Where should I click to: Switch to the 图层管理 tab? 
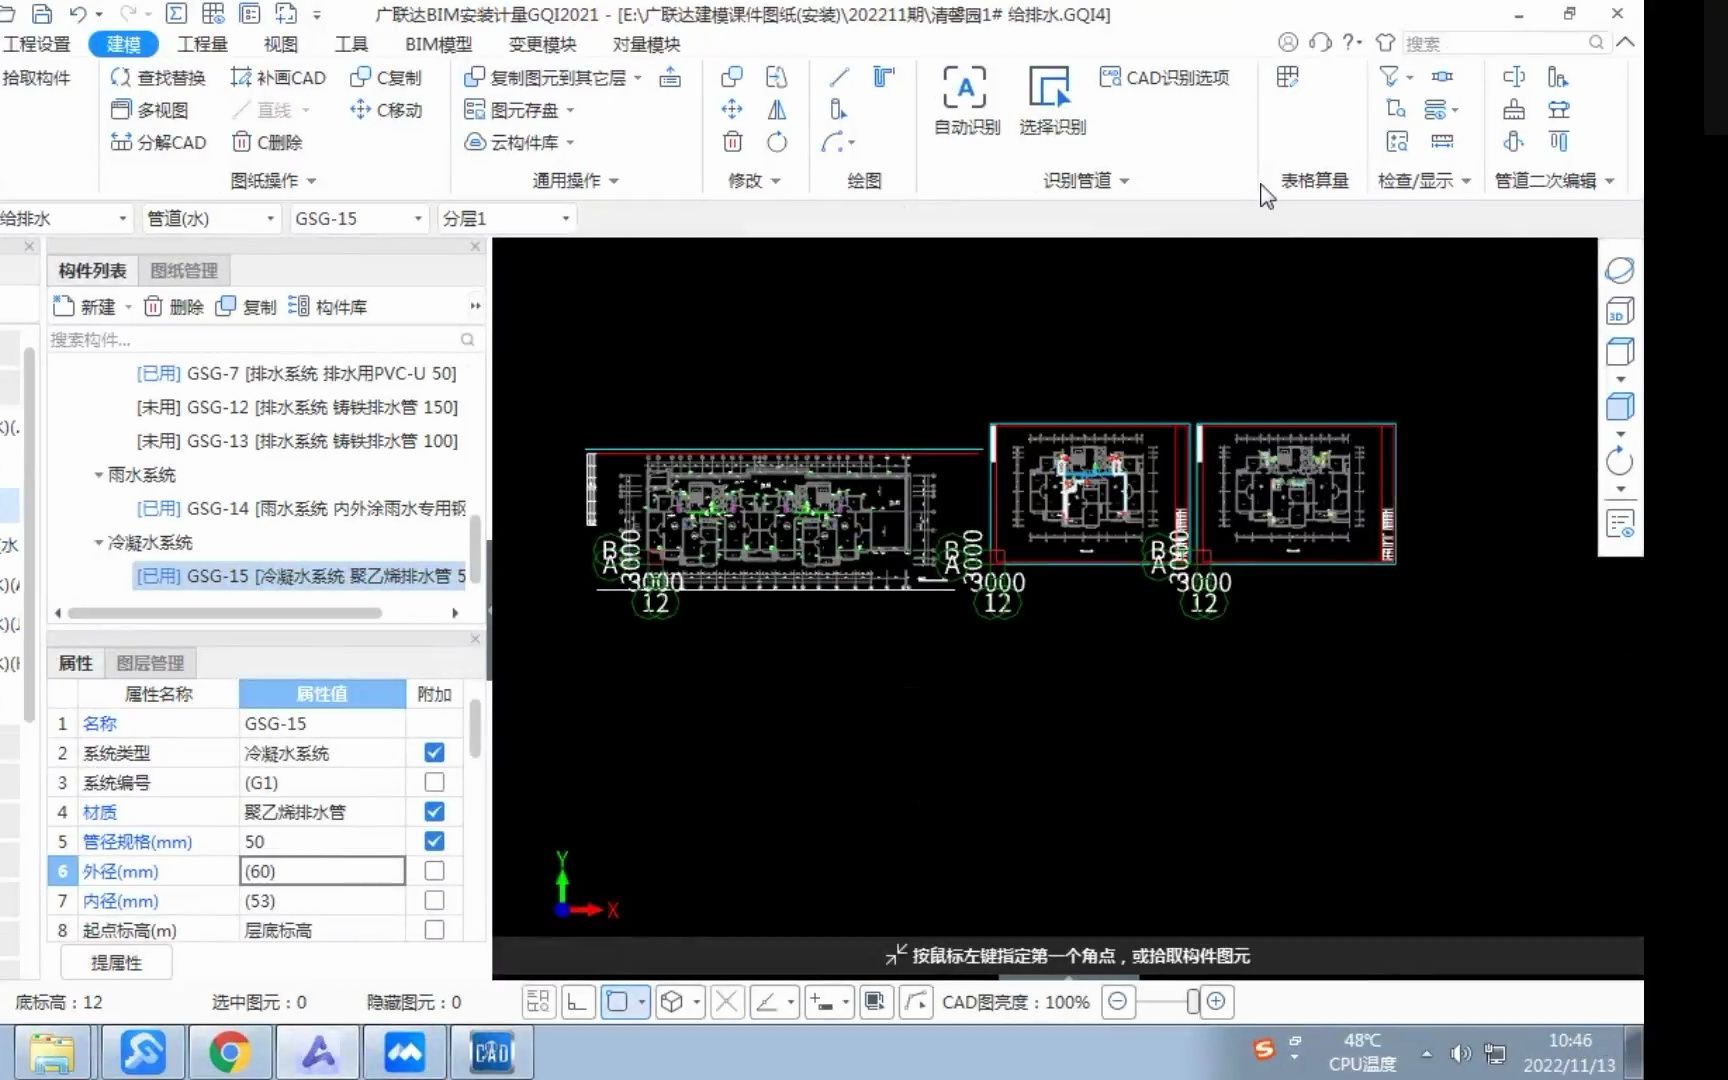point(150,663)
